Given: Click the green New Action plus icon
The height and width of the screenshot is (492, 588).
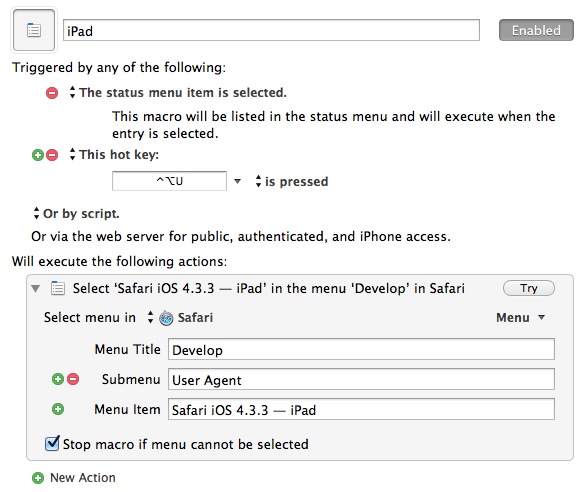Looking at the screenshot, I should pos(38,478).
